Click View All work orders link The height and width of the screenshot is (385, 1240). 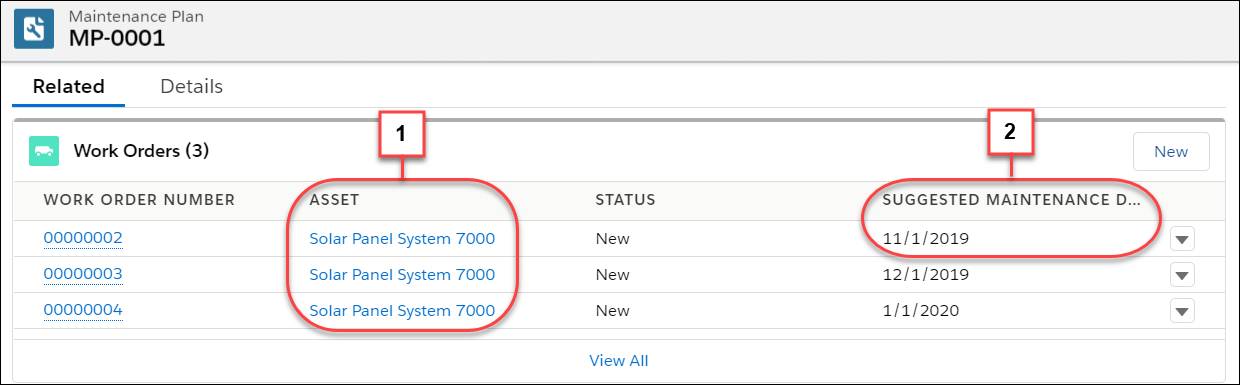tap(619, 360)
